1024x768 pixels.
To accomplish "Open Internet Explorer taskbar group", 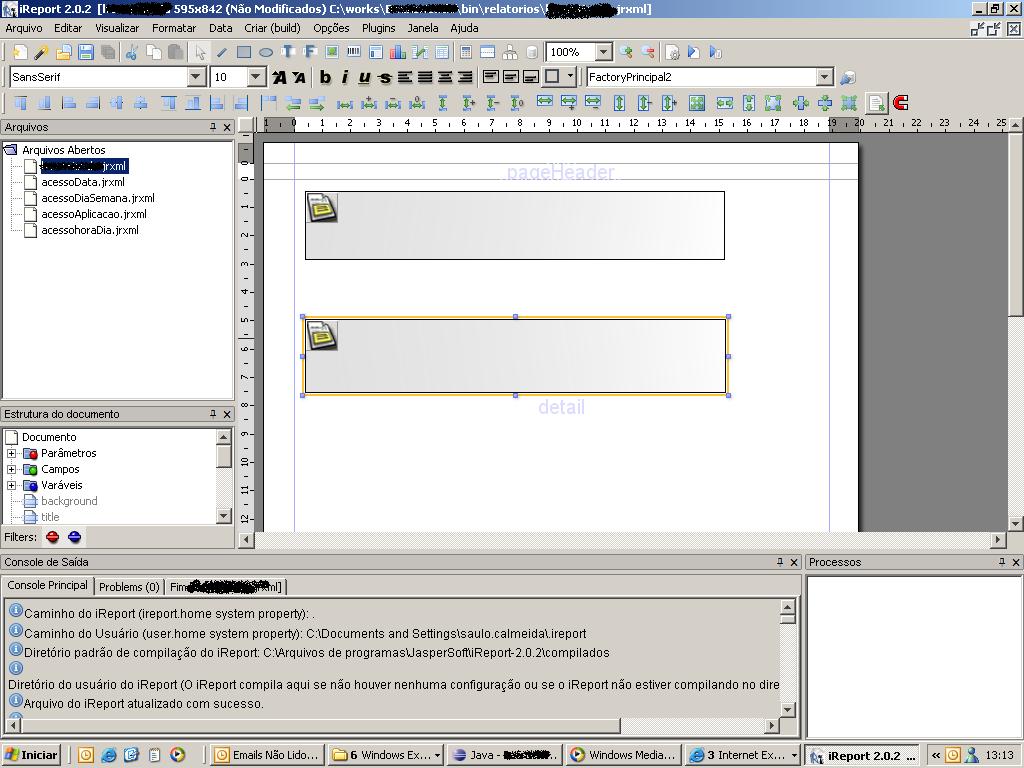I will click(x=744, y=755).
